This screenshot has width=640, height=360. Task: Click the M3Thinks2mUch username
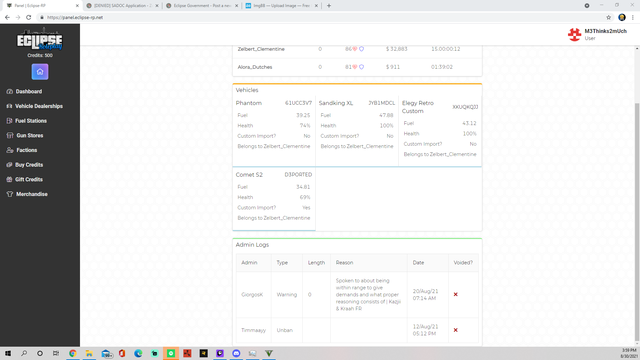[x=605, y=31]
